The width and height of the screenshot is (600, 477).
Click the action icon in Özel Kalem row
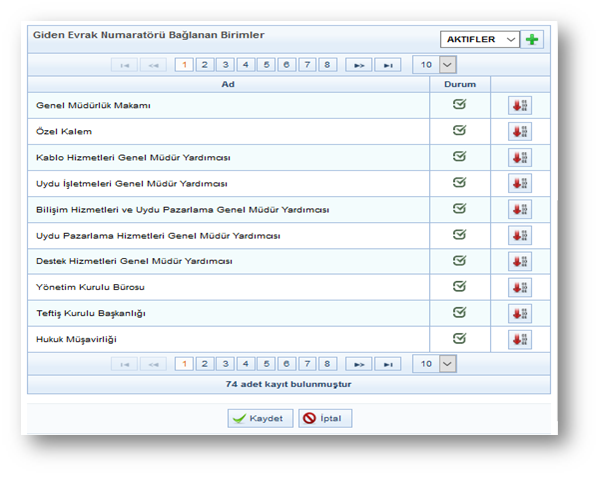519,131
